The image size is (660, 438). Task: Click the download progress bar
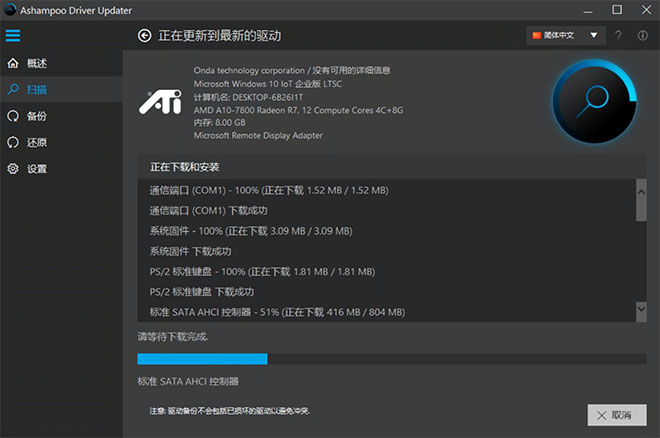coord(391,359)
